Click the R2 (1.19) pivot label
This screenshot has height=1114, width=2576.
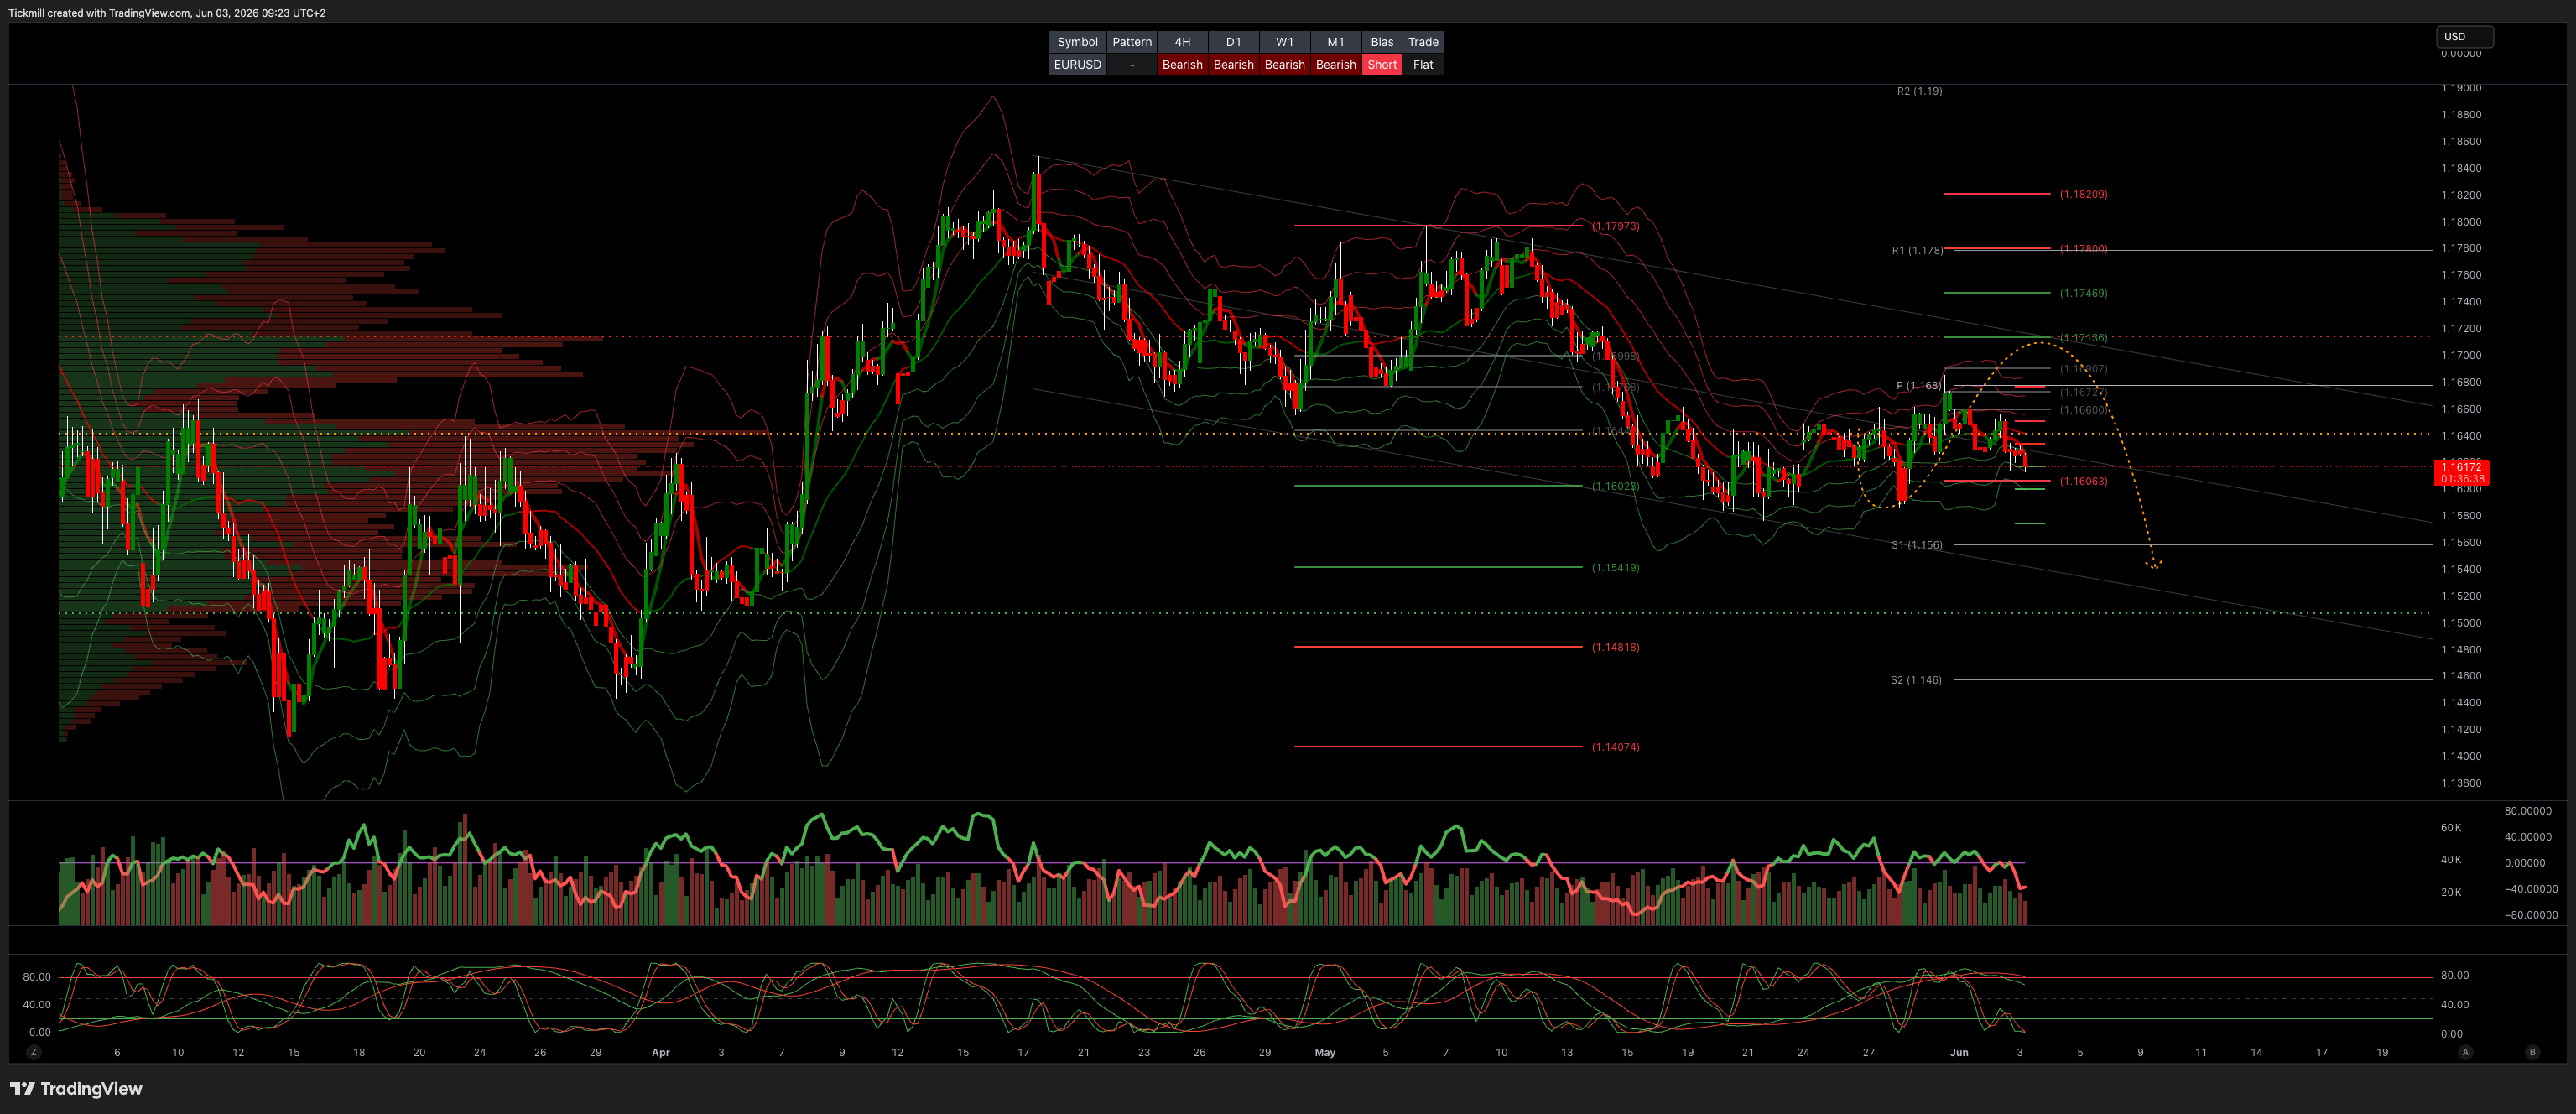pos(1919,91)
